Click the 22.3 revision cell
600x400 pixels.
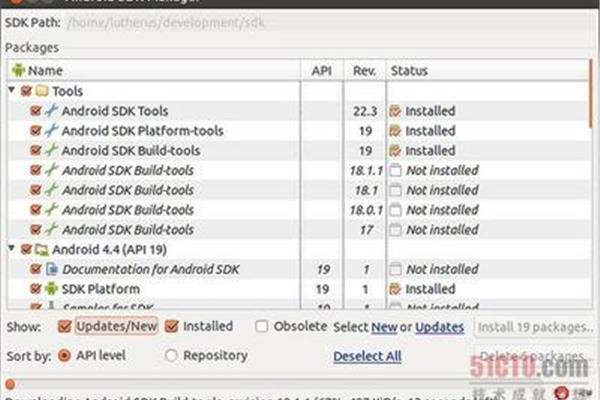tap(365, 111)
